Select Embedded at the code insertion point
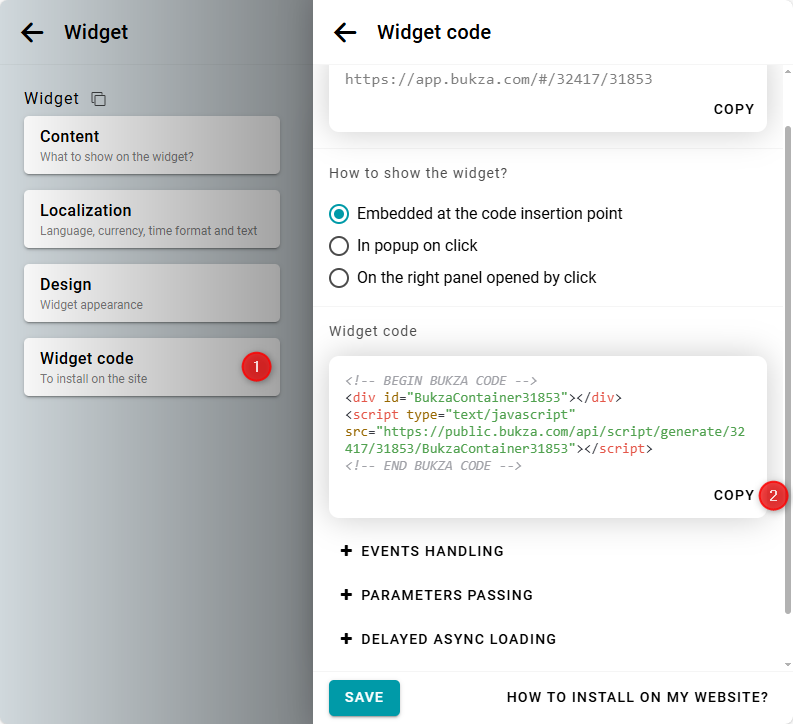 click(340, 213)
